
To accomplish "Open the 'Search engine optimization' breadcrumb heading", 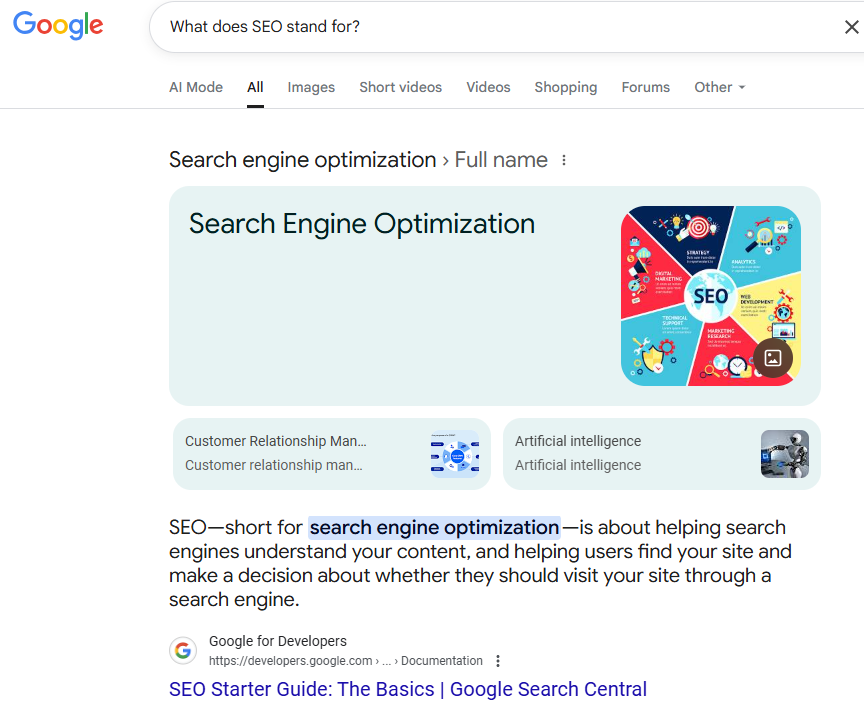I will click(x=303, y=160).
